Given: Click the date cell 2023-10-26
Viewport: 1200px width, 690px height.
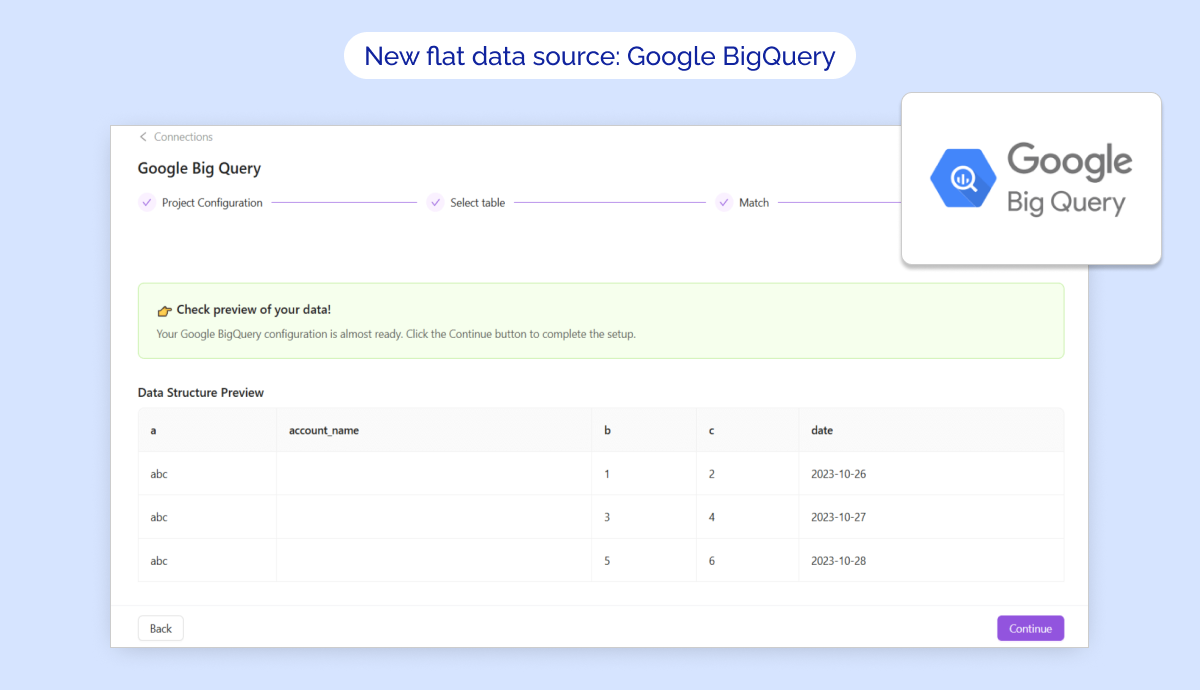Looking at the screenshot, I should click(x=838, y=474).
